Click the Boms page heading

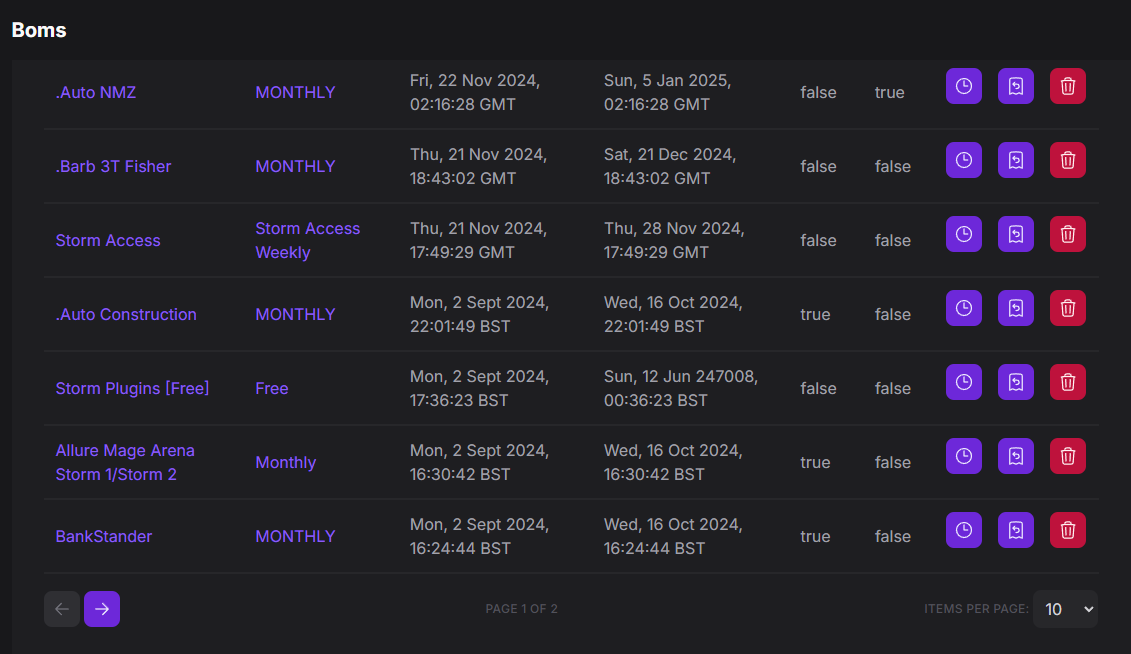tap(39, 30)
